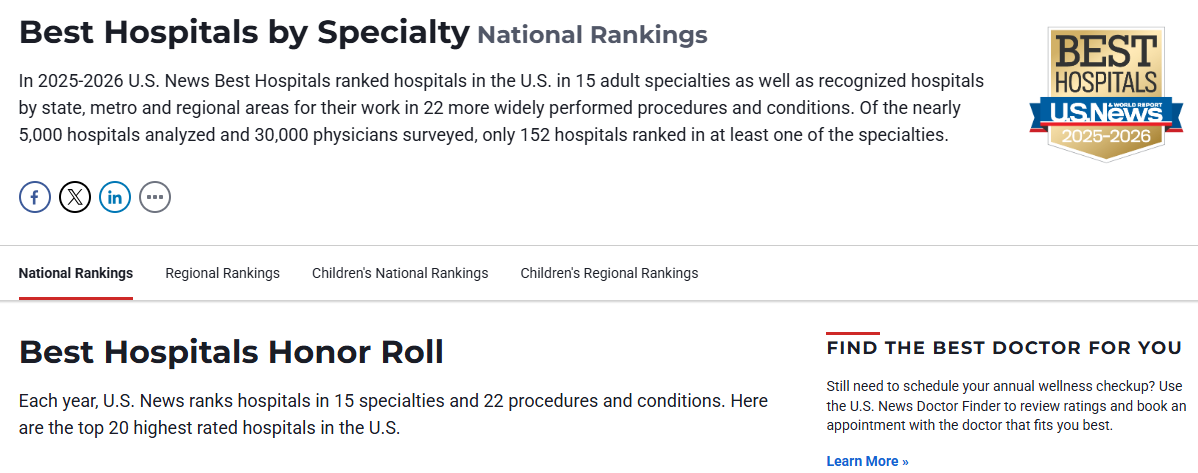Click the gray National Rankings subtitle in title
This screenshot has height=473, width=1198.
tap(592, 35)
